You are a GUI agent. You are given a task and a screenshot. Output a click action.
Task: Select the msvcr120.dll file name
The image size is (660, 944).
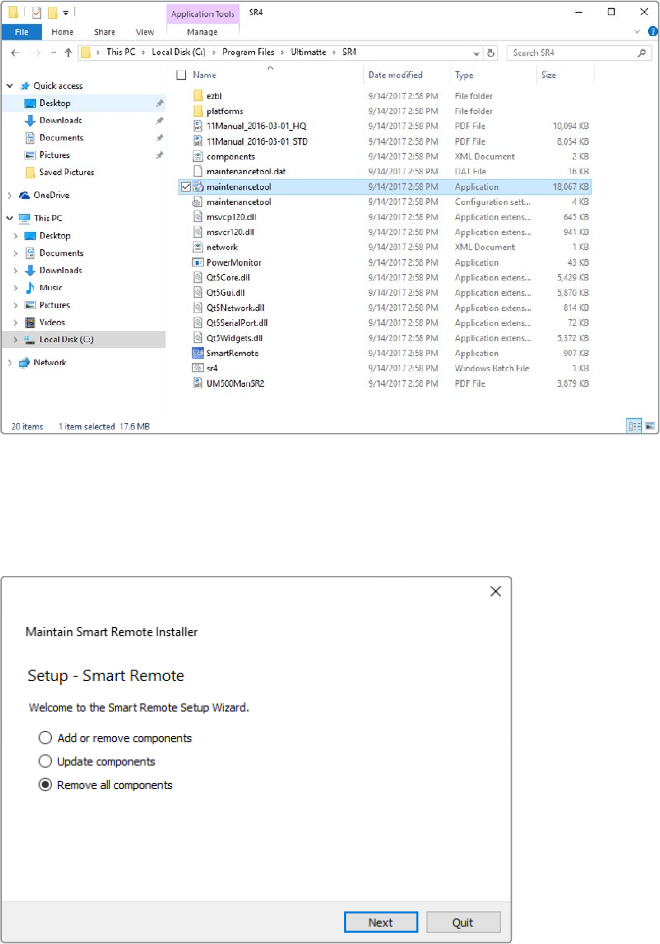click(231, 232)
